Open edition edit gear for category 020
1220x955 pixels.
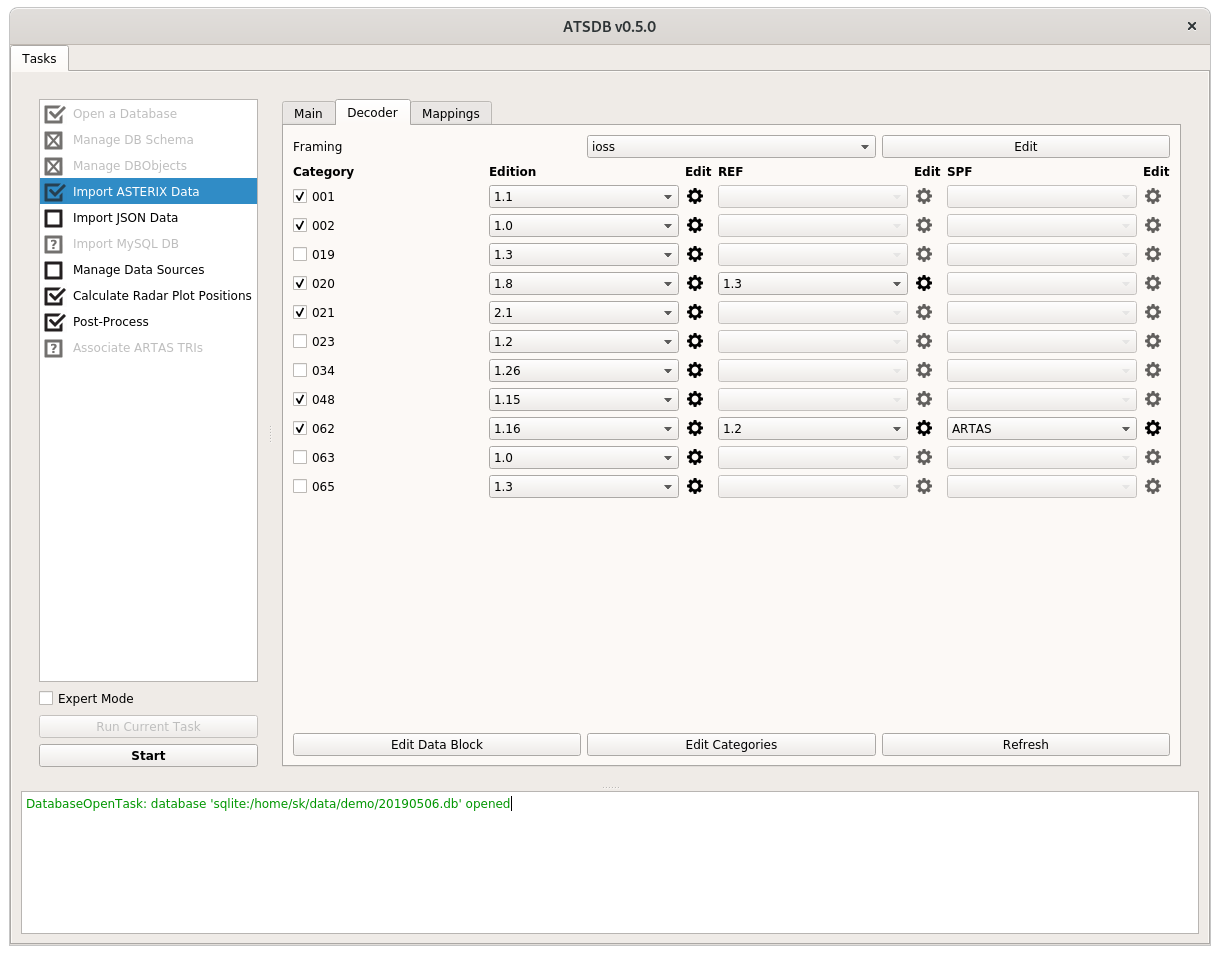point(695,284)
